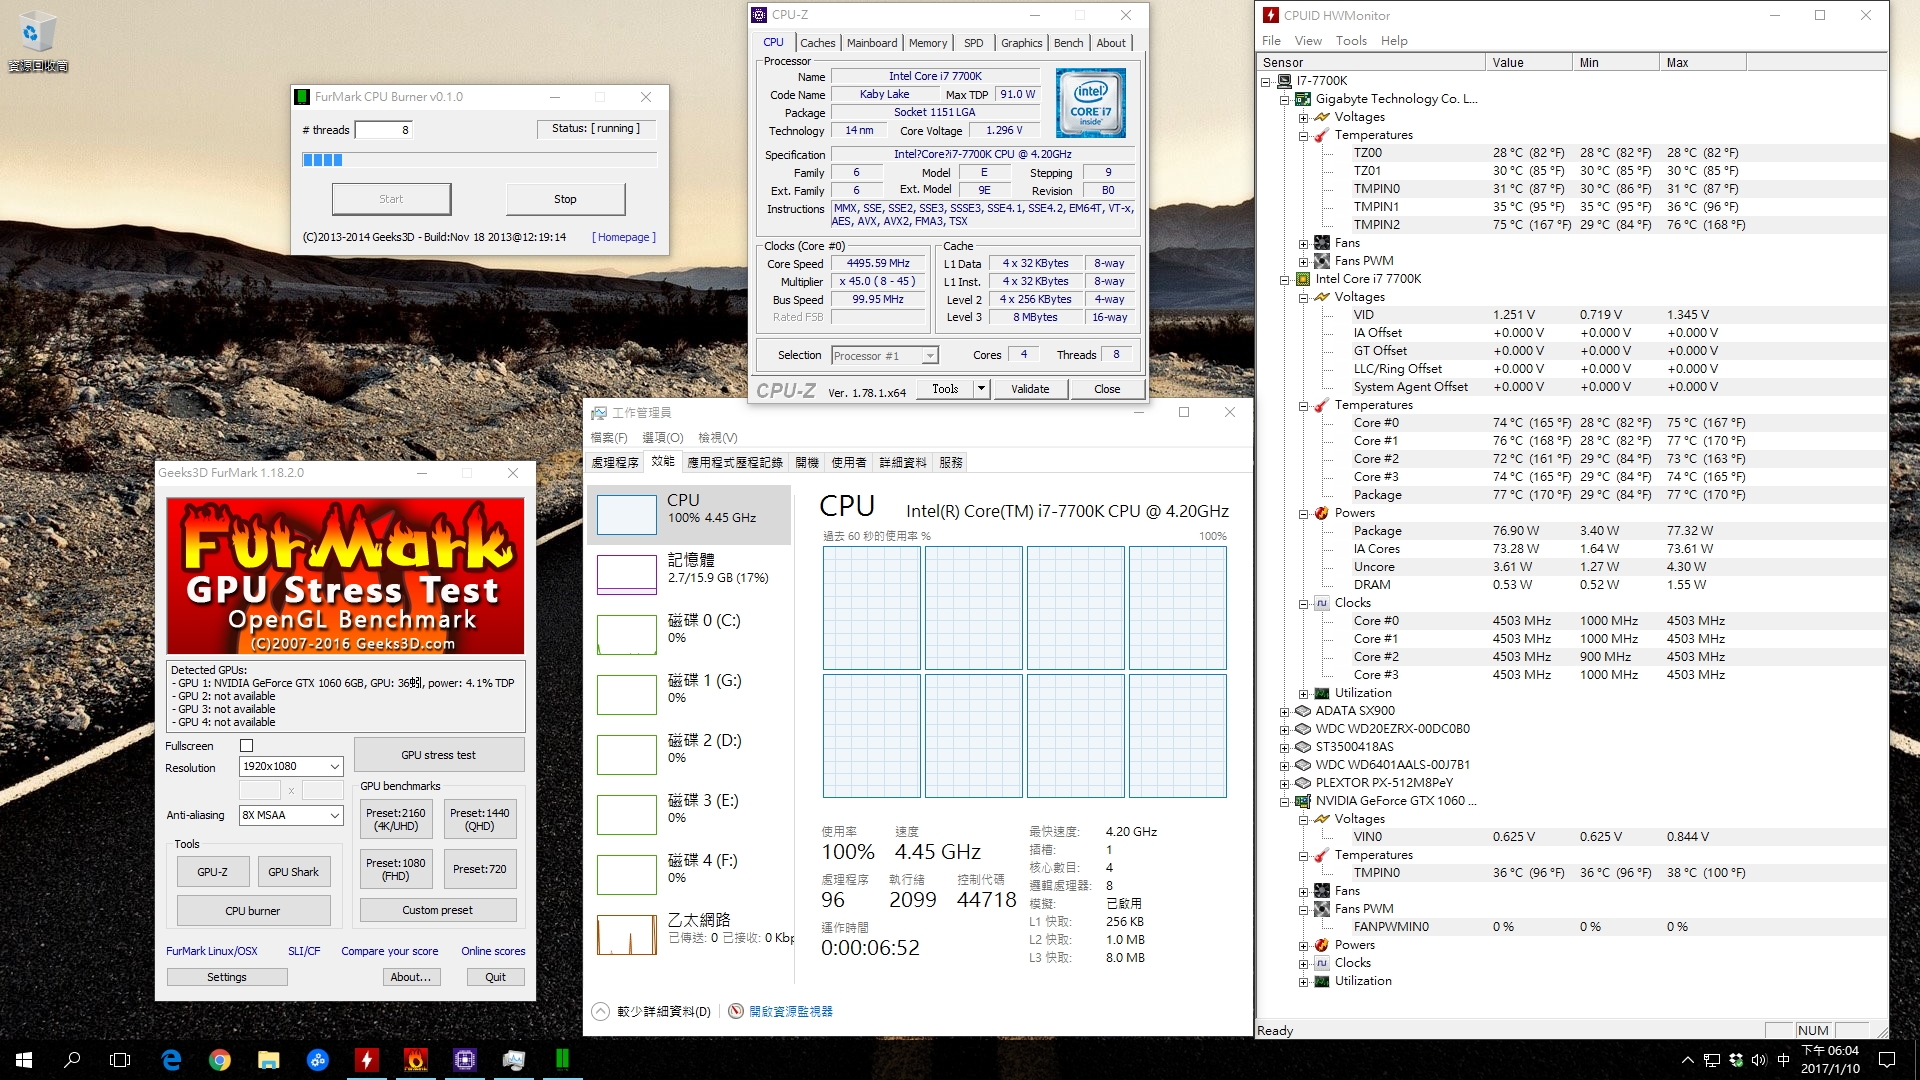
Task: Select the CPU graph thumbnail in Task Manager
Action: pos(627,515)
